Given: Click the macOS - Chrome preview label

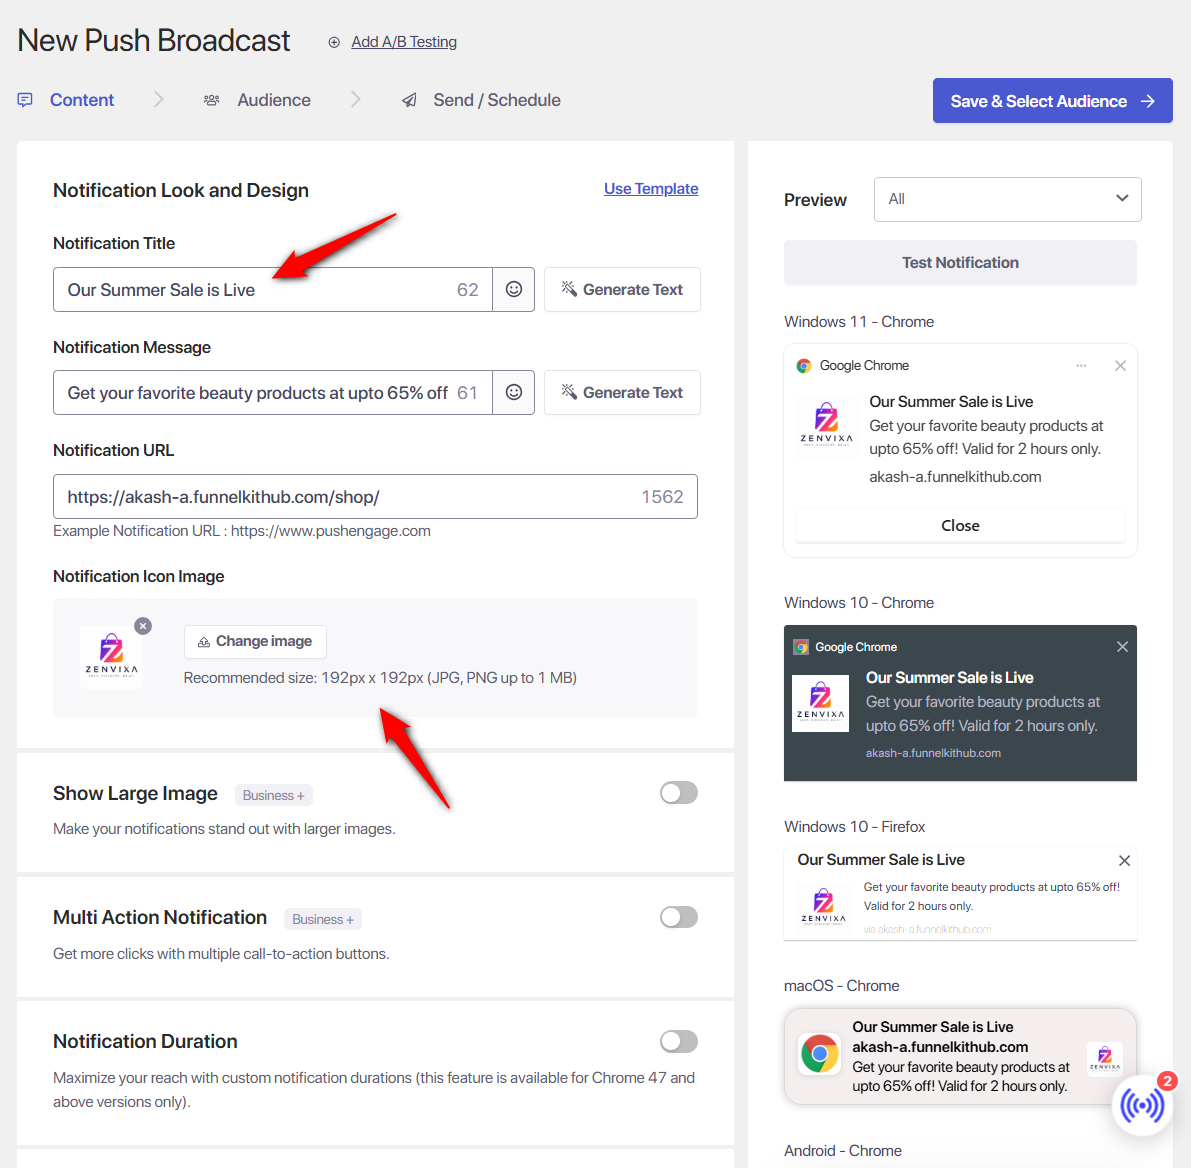Looking at the screenshot, I should click(842, 986).
